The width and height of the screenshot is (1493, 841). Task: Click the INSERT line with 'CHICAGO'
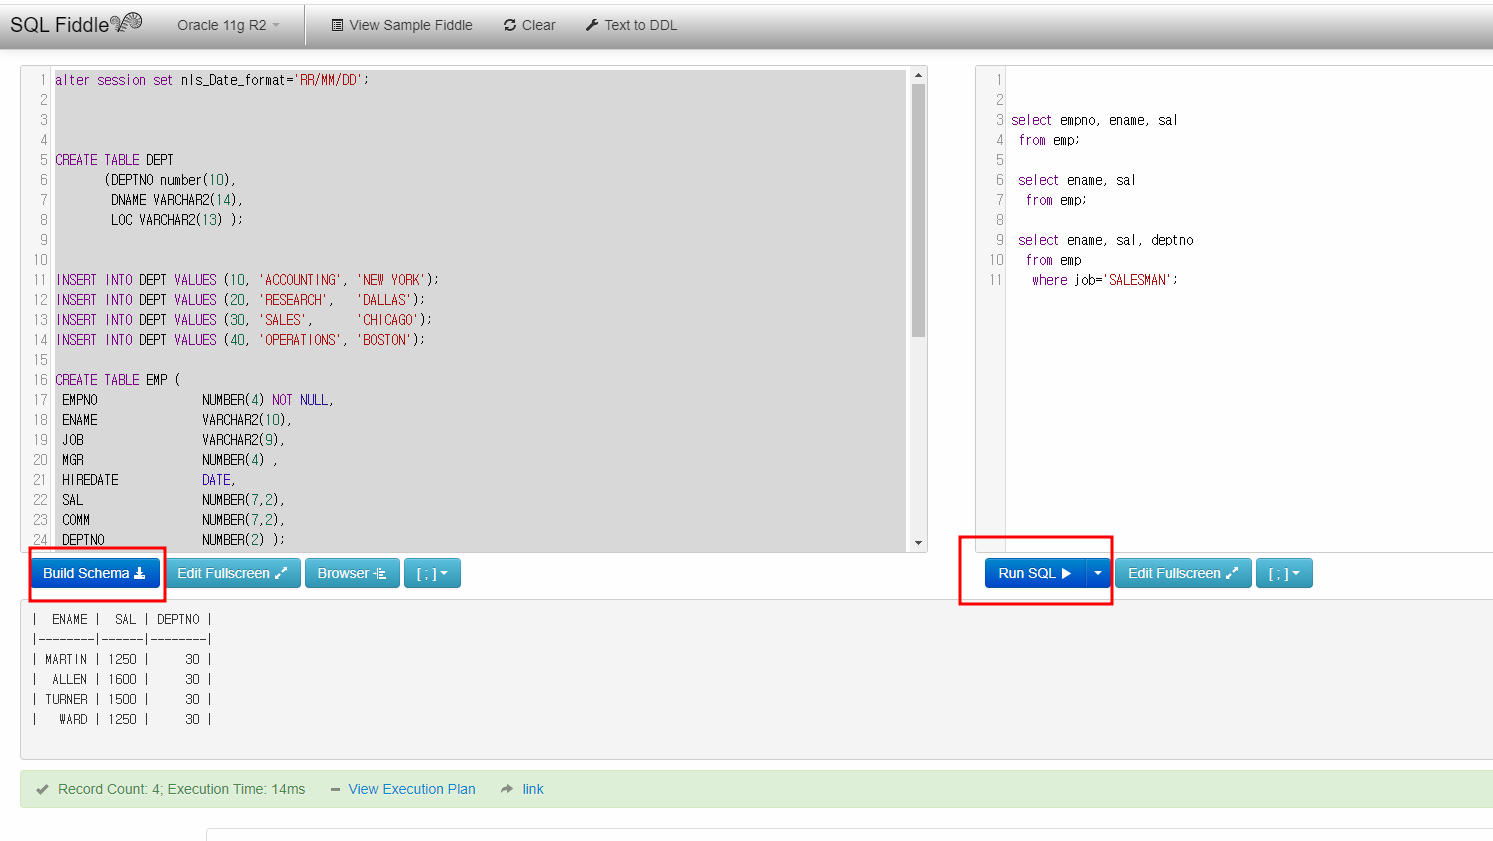click(x=244, y=320)
